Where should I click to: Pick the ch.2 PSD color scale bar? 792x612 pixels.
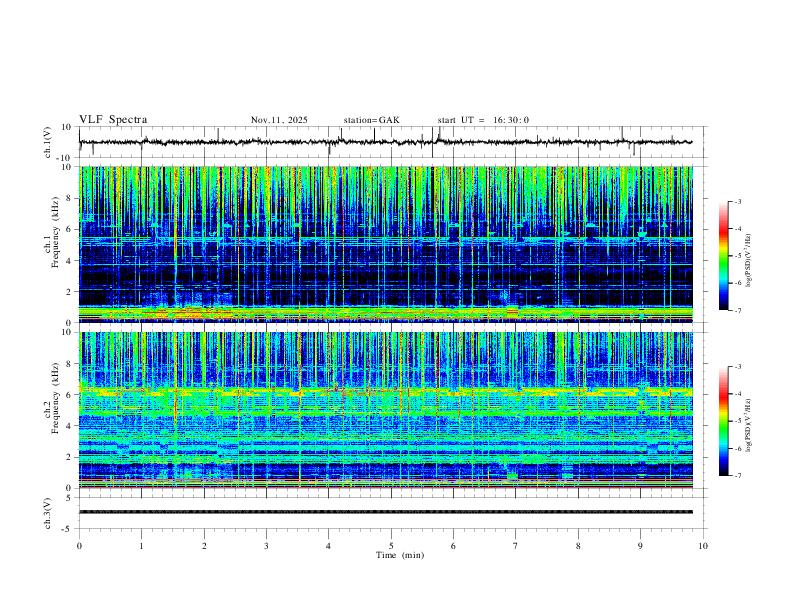click(x=723, y=421)
